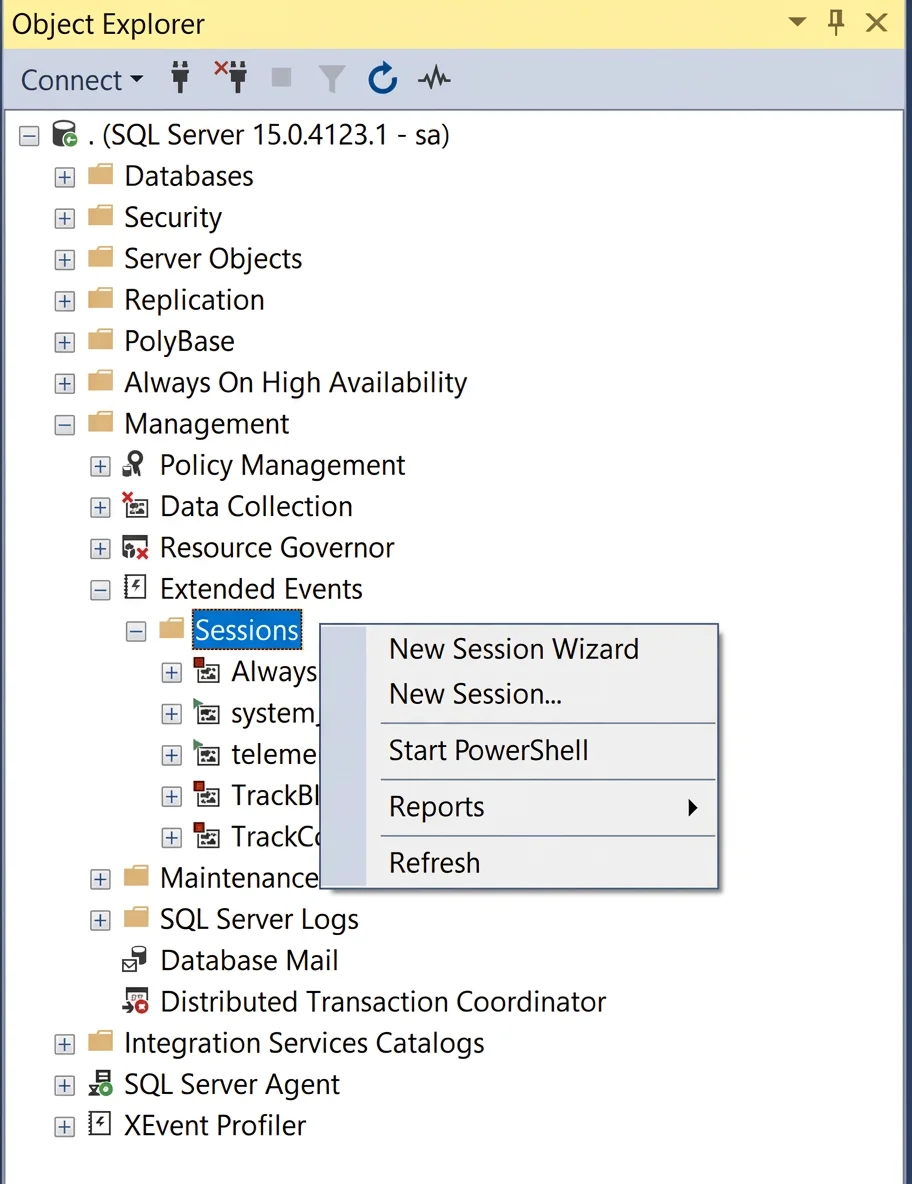This screenshot has height=1184, width=912.
Task: Click the Disconnect plug icon with red X
Action: (x=231, y=77)
